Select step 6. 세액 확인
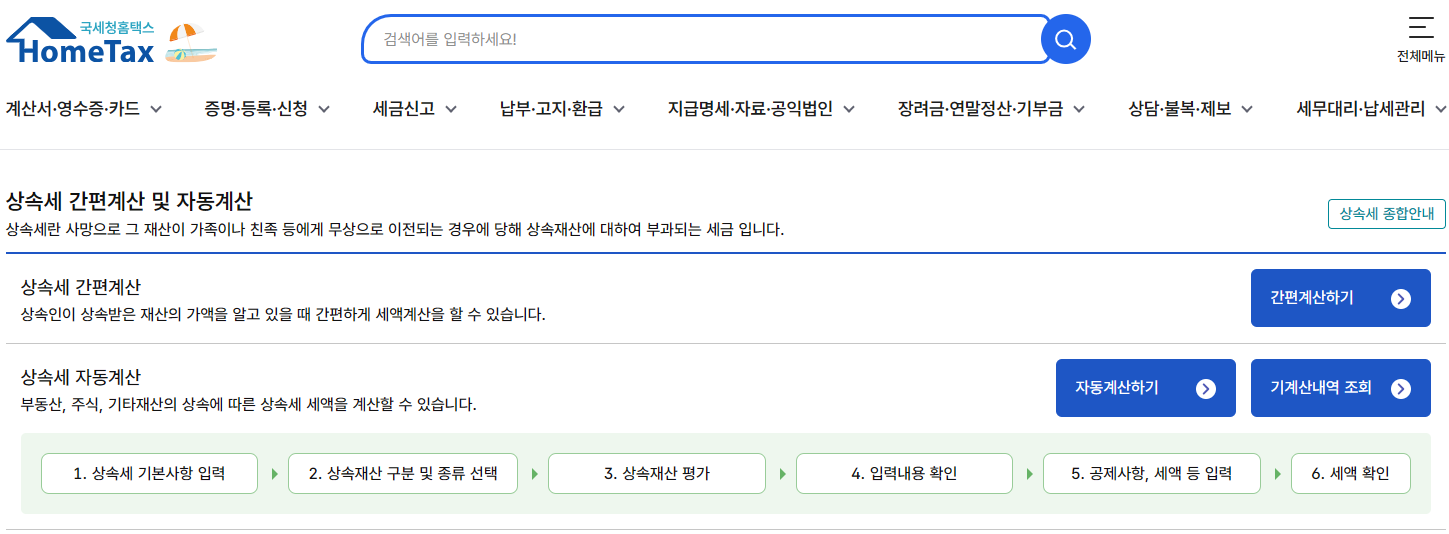1449x534 pixels. 1350,474
